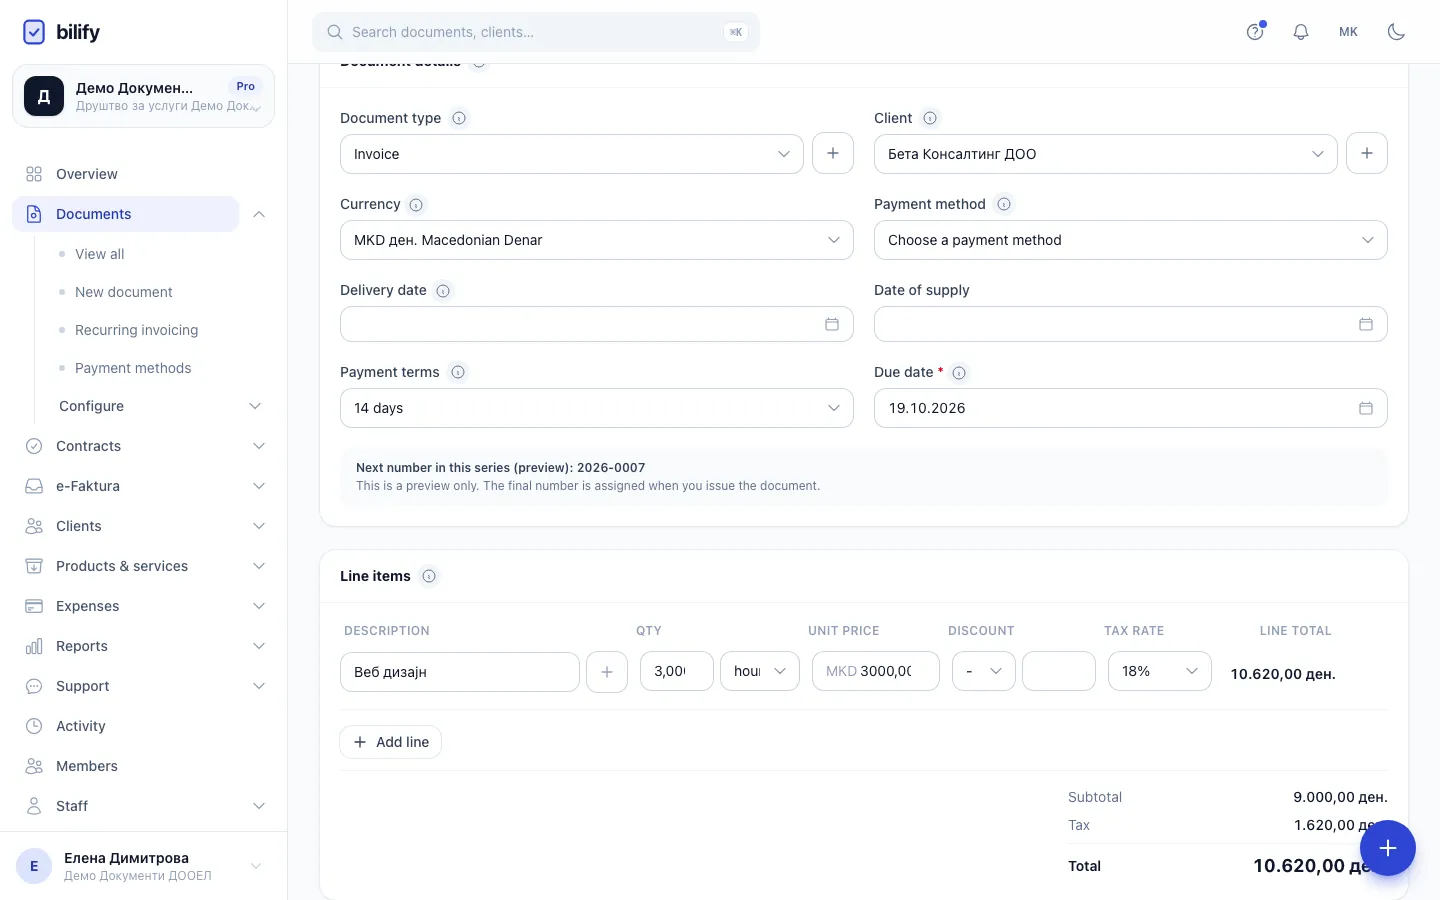The height and width of the screenshot is (900, 1440).
Task: Click the bilify logo
Action: 61,32
